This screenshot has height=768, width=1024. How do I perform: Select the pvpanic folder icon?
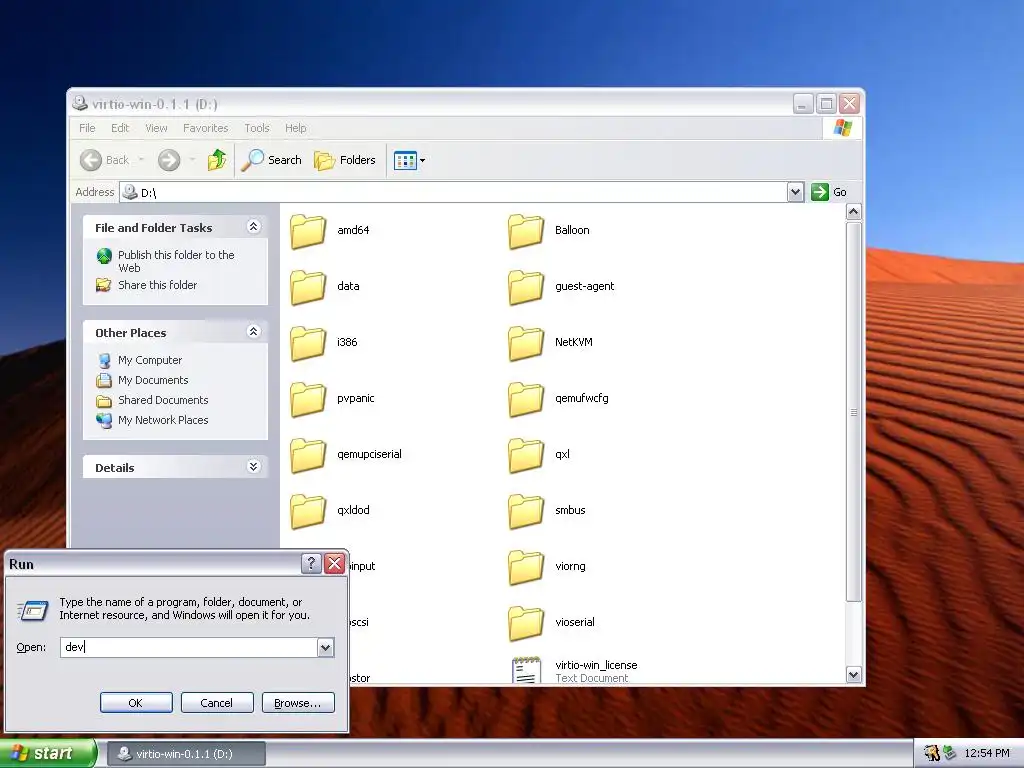(308, 400)
